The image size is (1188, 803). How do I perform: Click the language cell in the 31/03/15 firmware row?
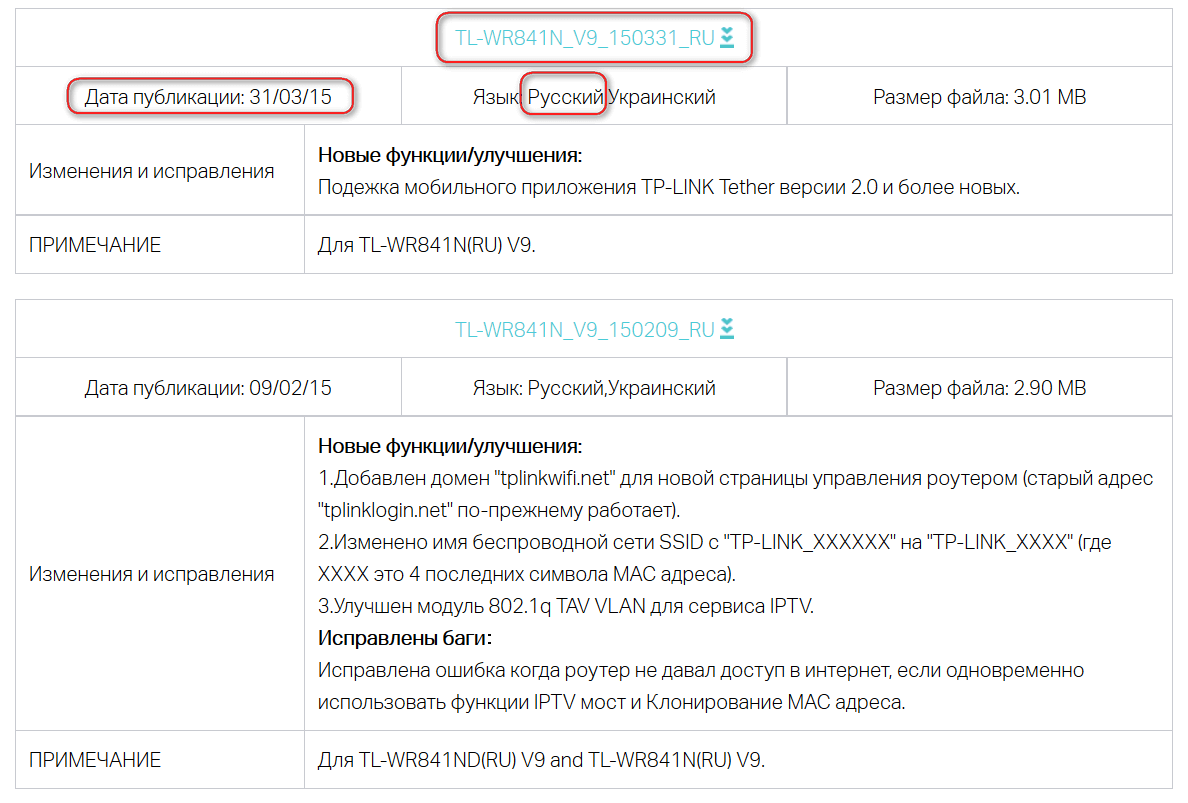click(x=594, y=97)
